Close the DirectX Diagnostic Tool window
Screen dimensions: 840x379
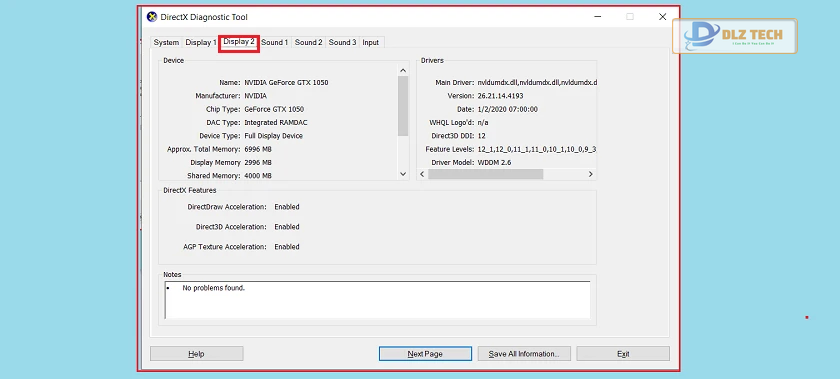pos(663,17)
